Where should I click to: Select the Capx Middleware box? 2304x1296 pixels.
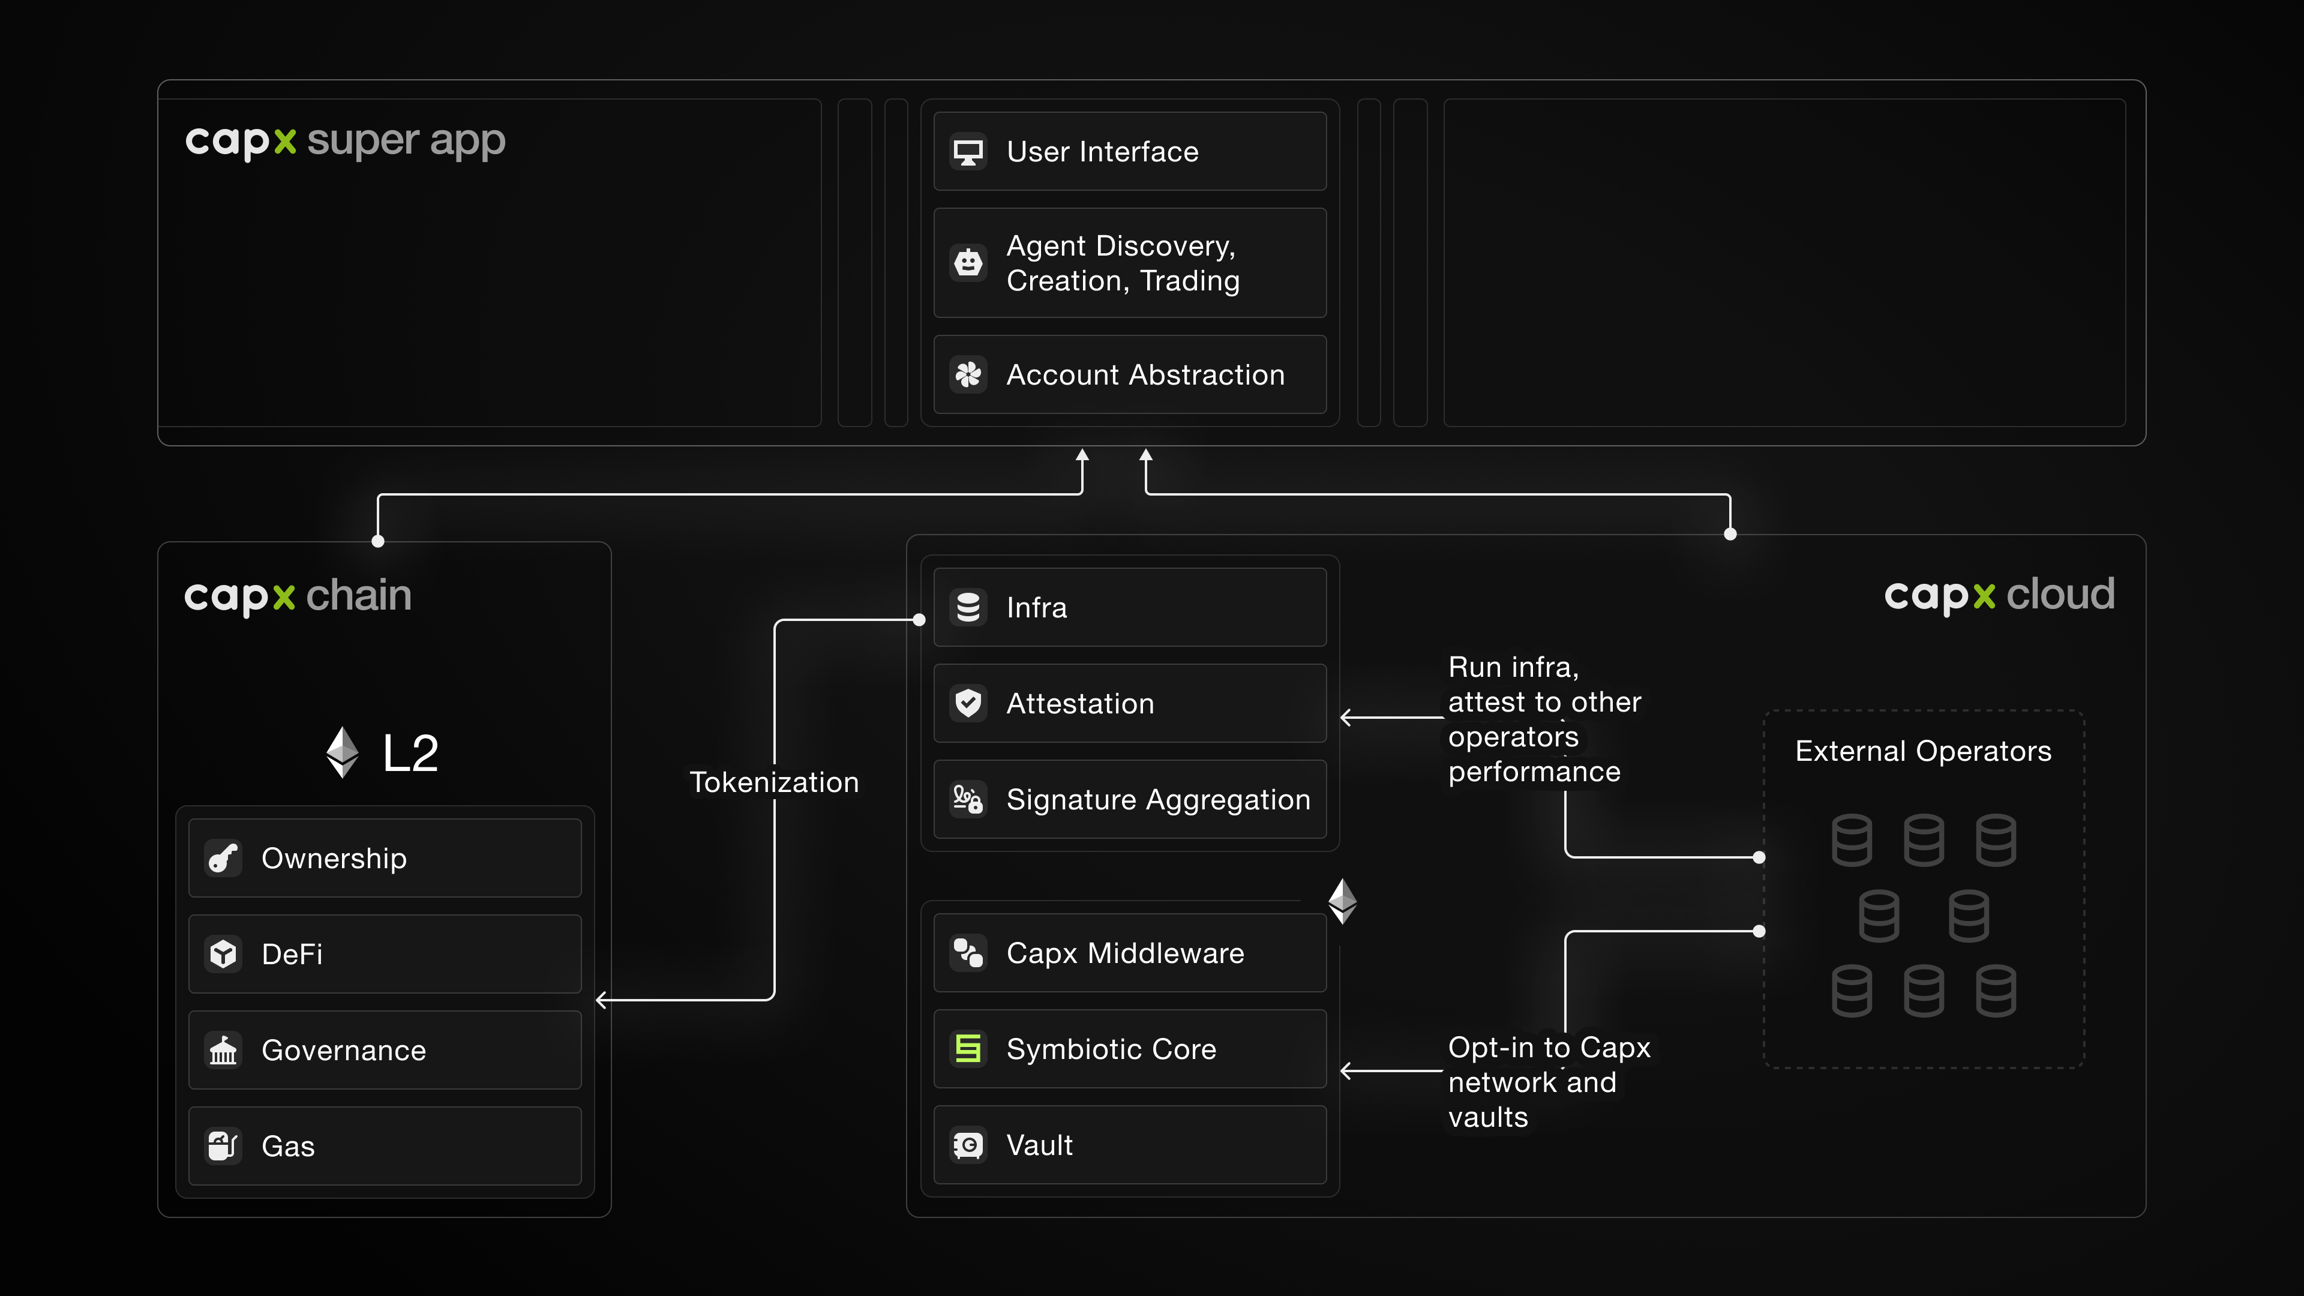tap(1129, 953)
